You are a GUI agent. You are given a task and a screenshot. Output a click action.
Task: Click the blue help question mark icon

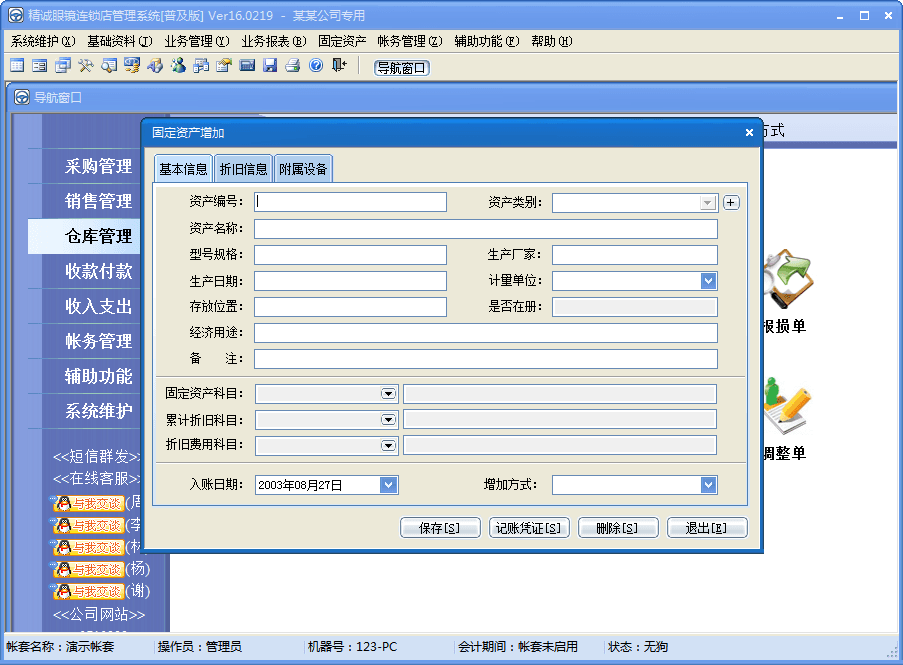(x=316, y=66)
